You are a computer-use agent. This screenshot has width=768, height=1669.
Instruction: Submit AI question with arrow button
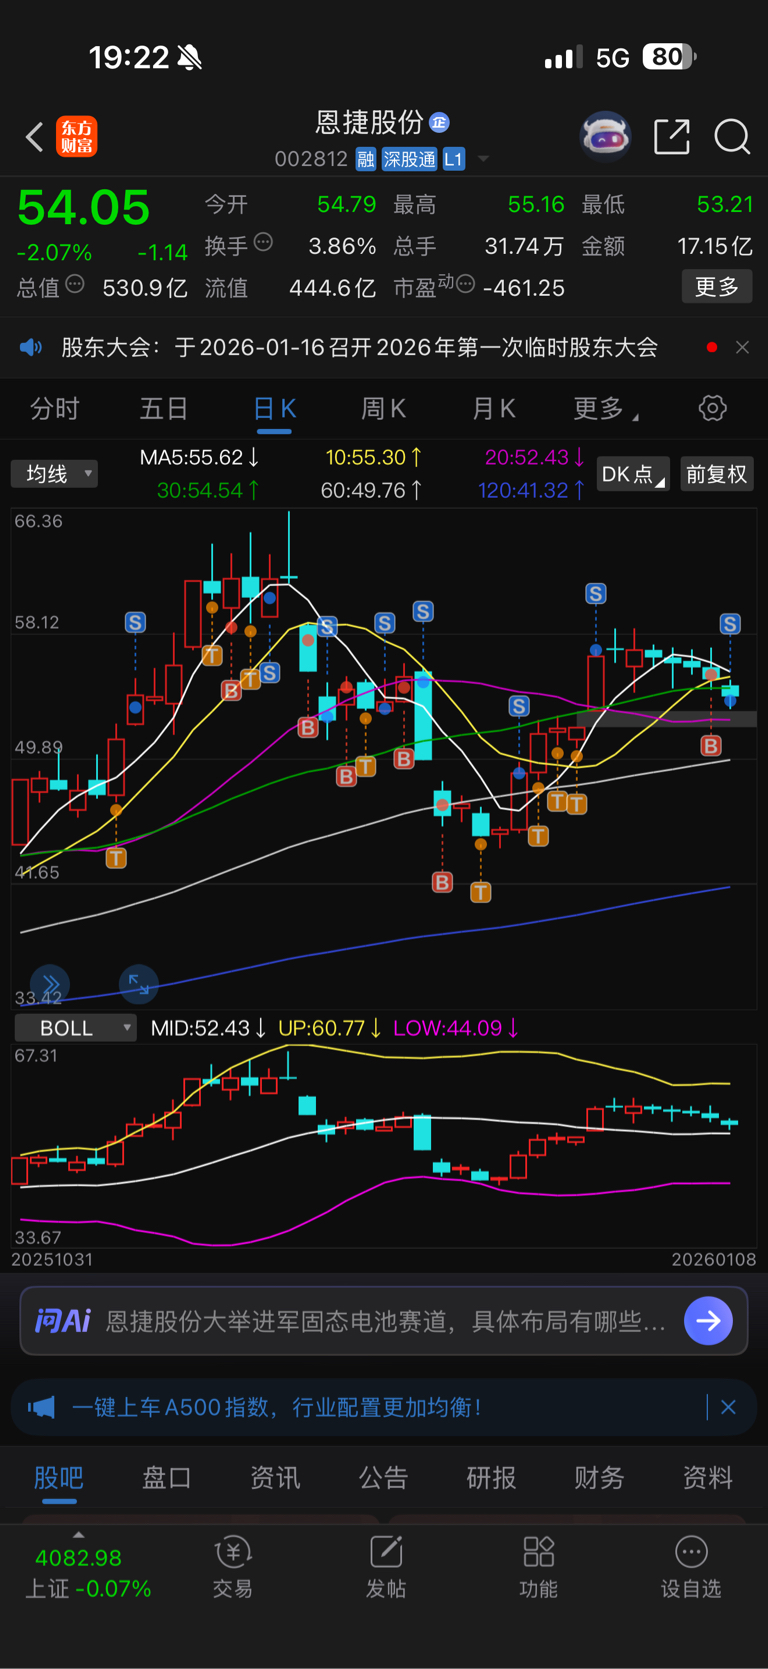pyautogui.click(x=708, y=1321)
